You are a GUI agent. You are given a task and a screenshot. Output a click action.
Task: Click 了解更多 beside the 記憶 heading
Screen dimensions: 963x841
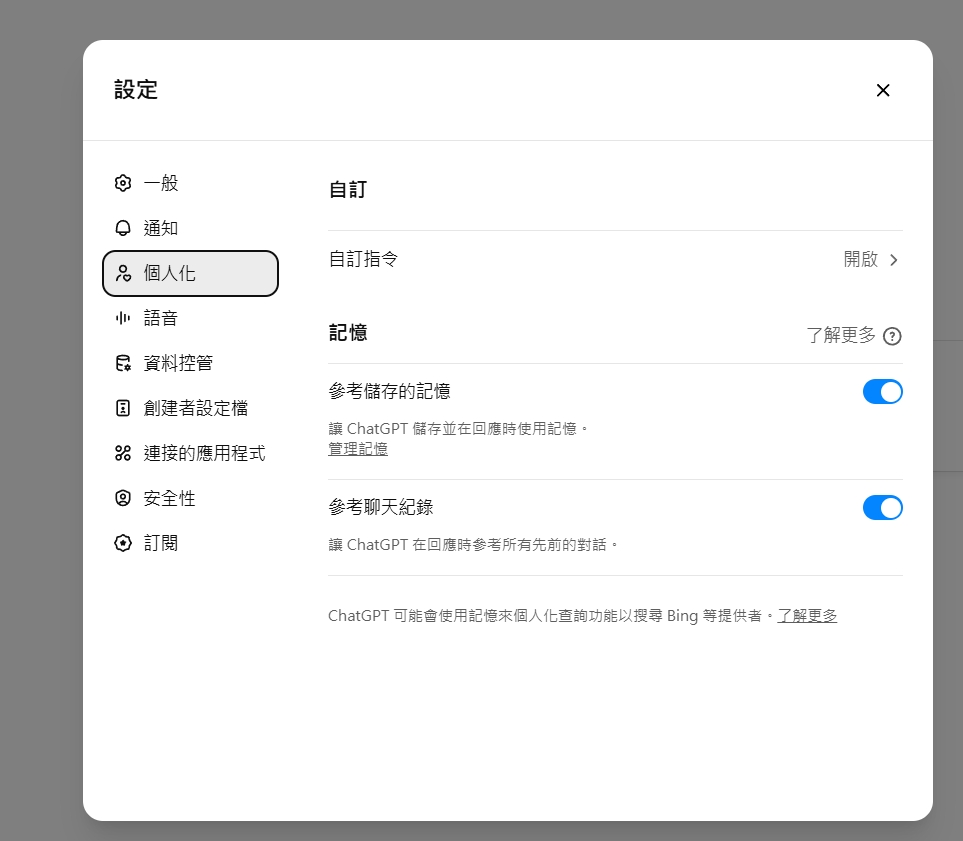point(840,335)
